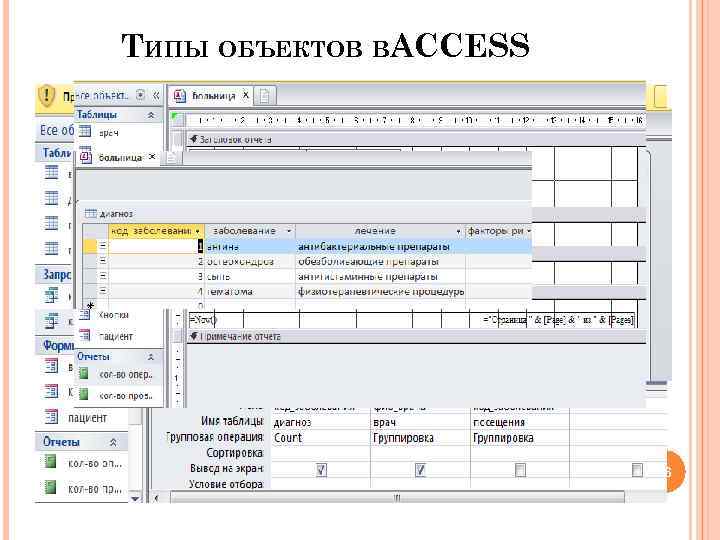Select the Примечание отчета section bar
Screen dimensions: 720x540
[416, 337]
